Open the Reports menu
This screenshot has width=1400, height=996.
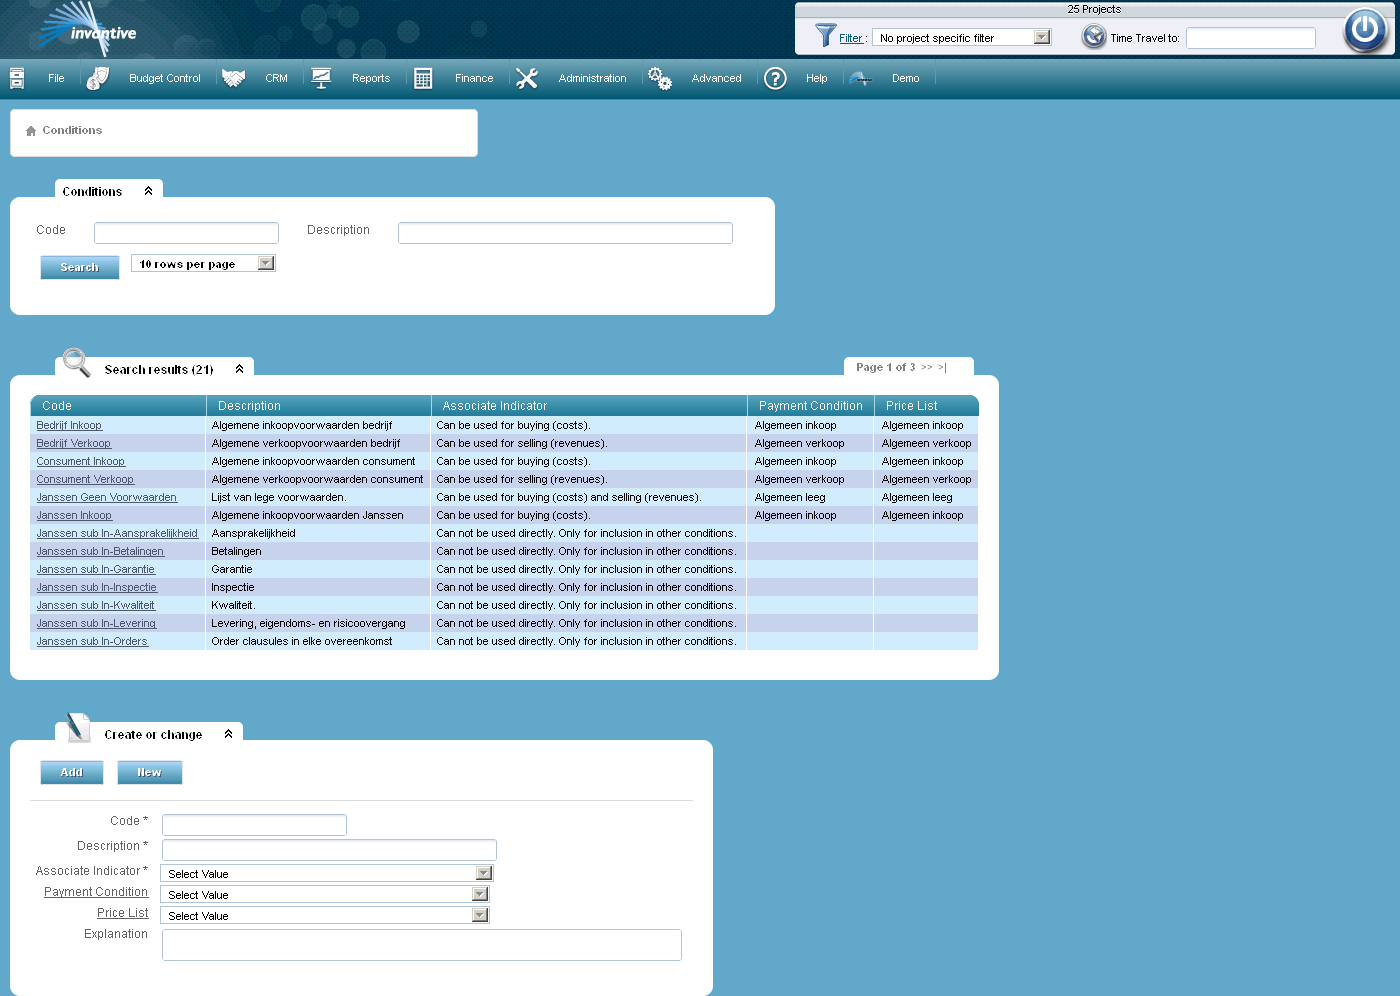371,78
